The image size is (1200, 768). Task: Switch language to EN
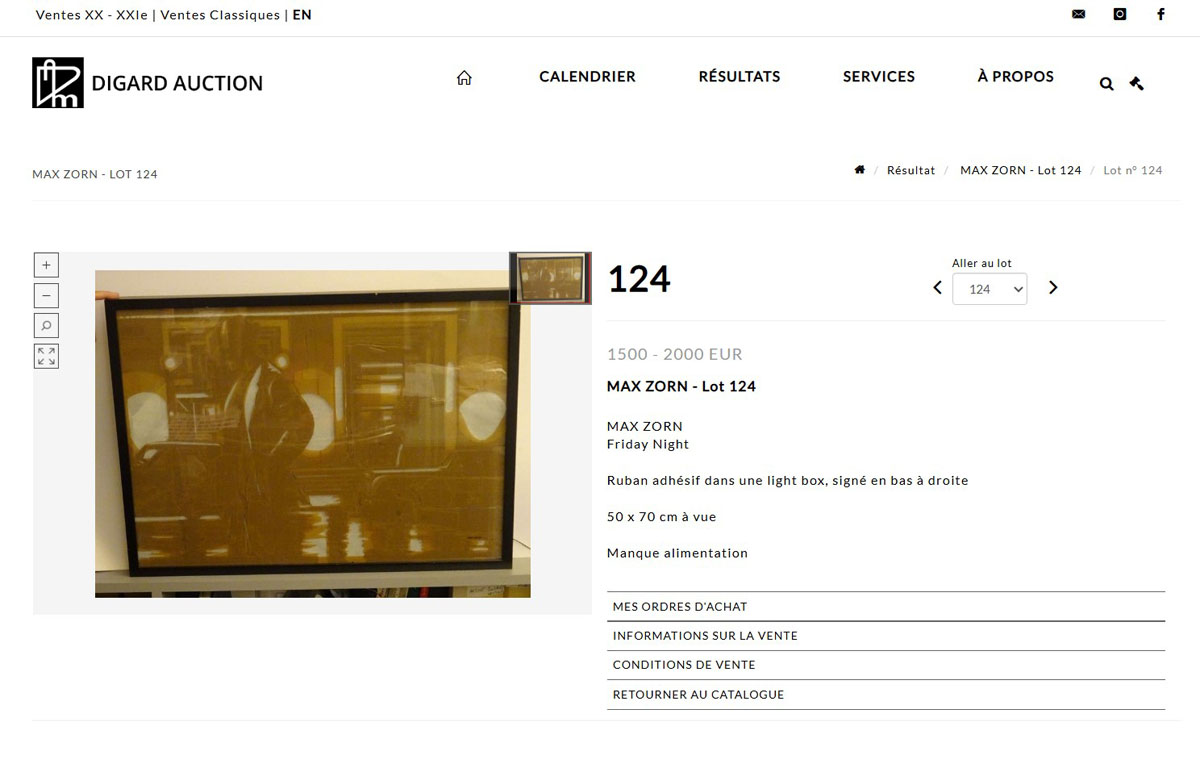tap(302, 15)
